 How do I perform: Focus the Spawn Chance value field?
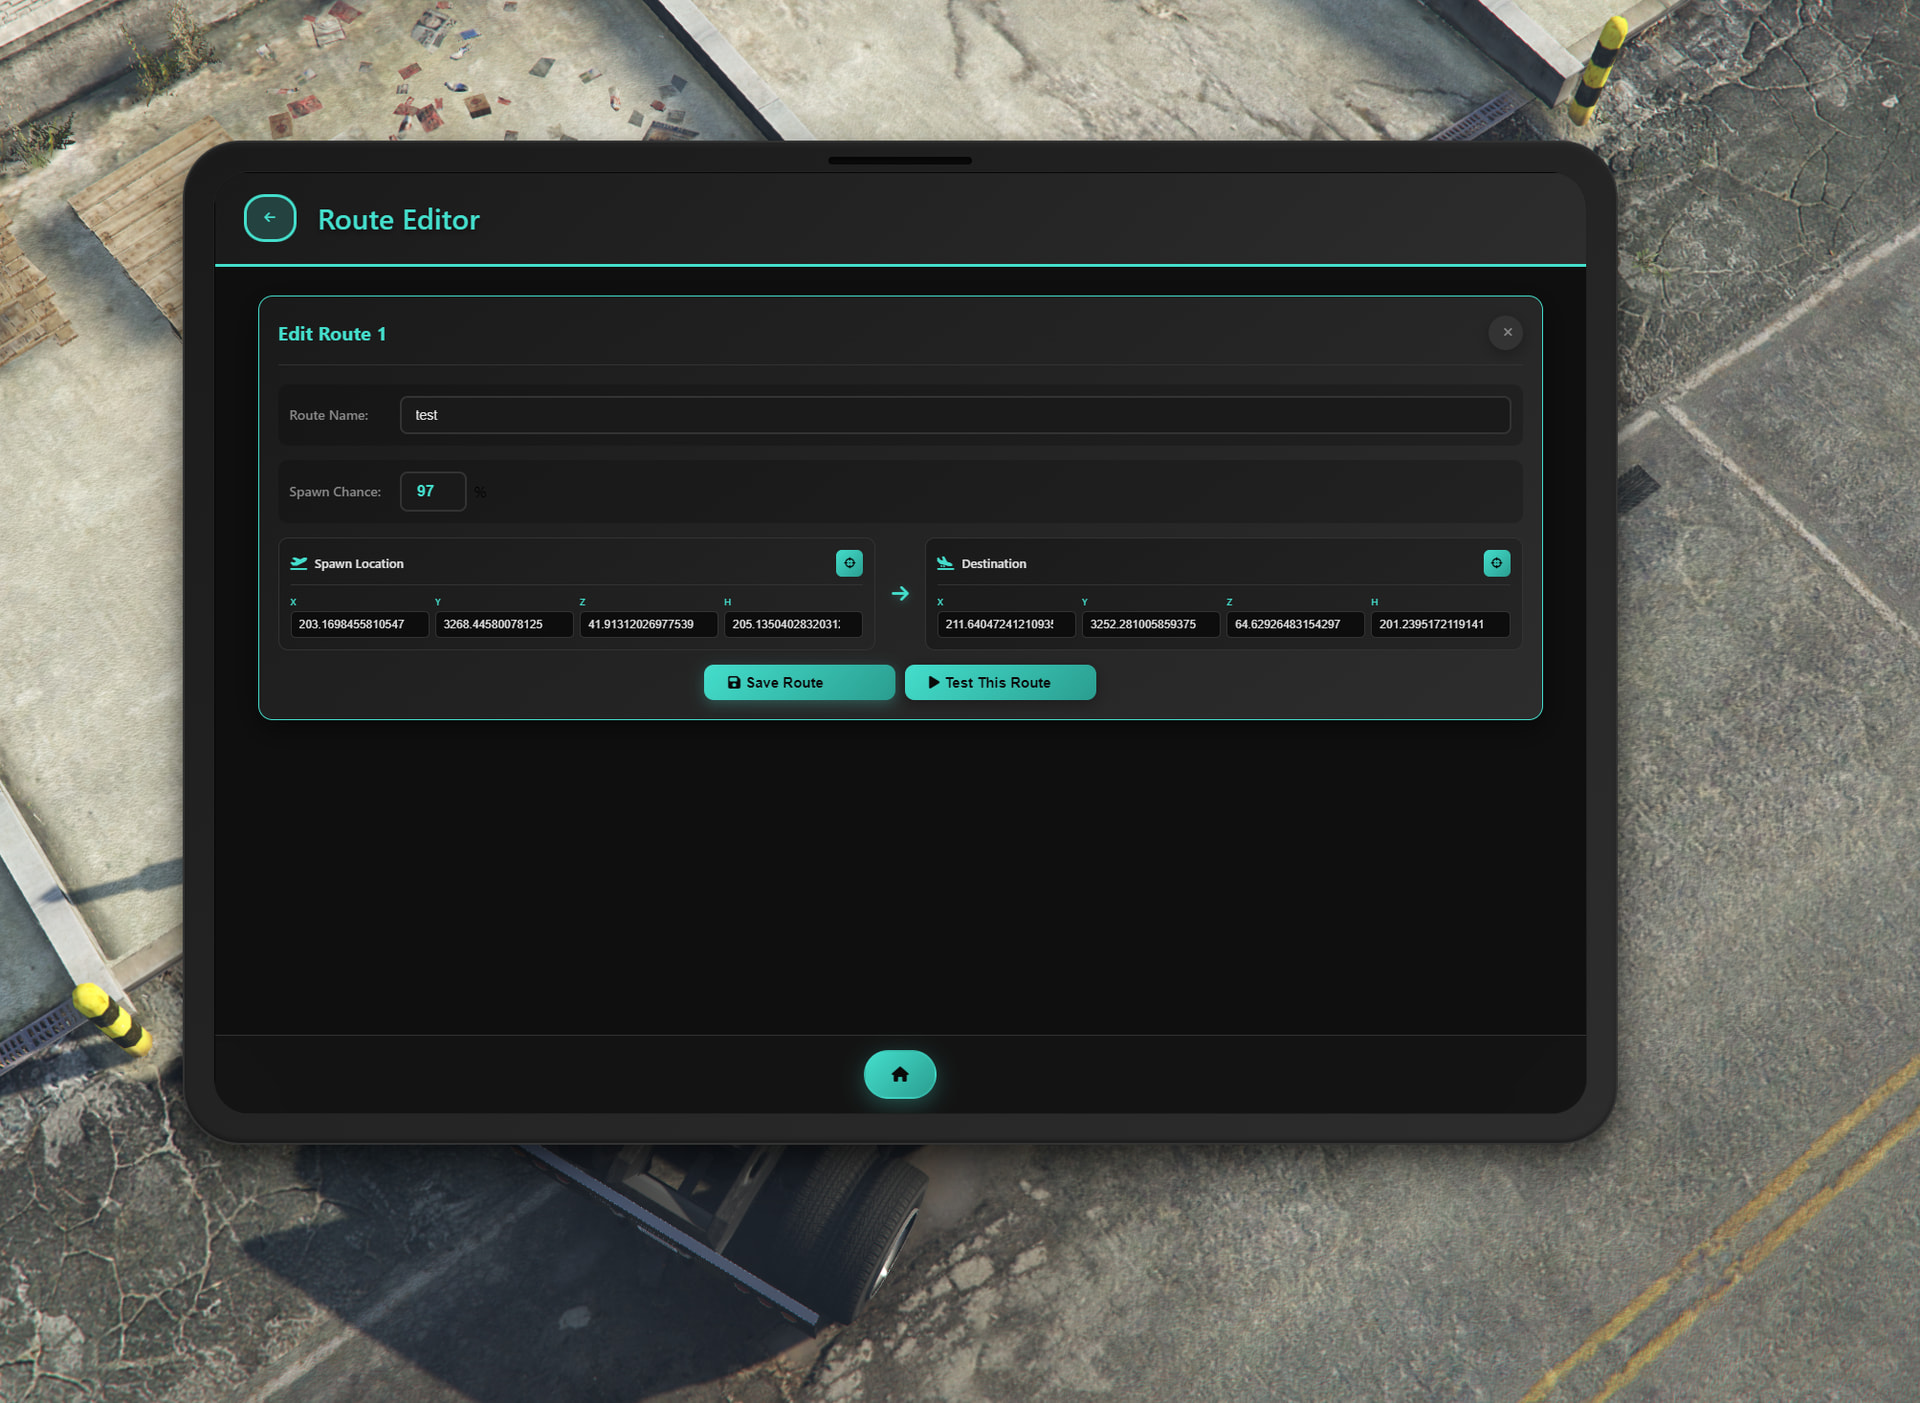pyautogui.click(x=433, y=491)
